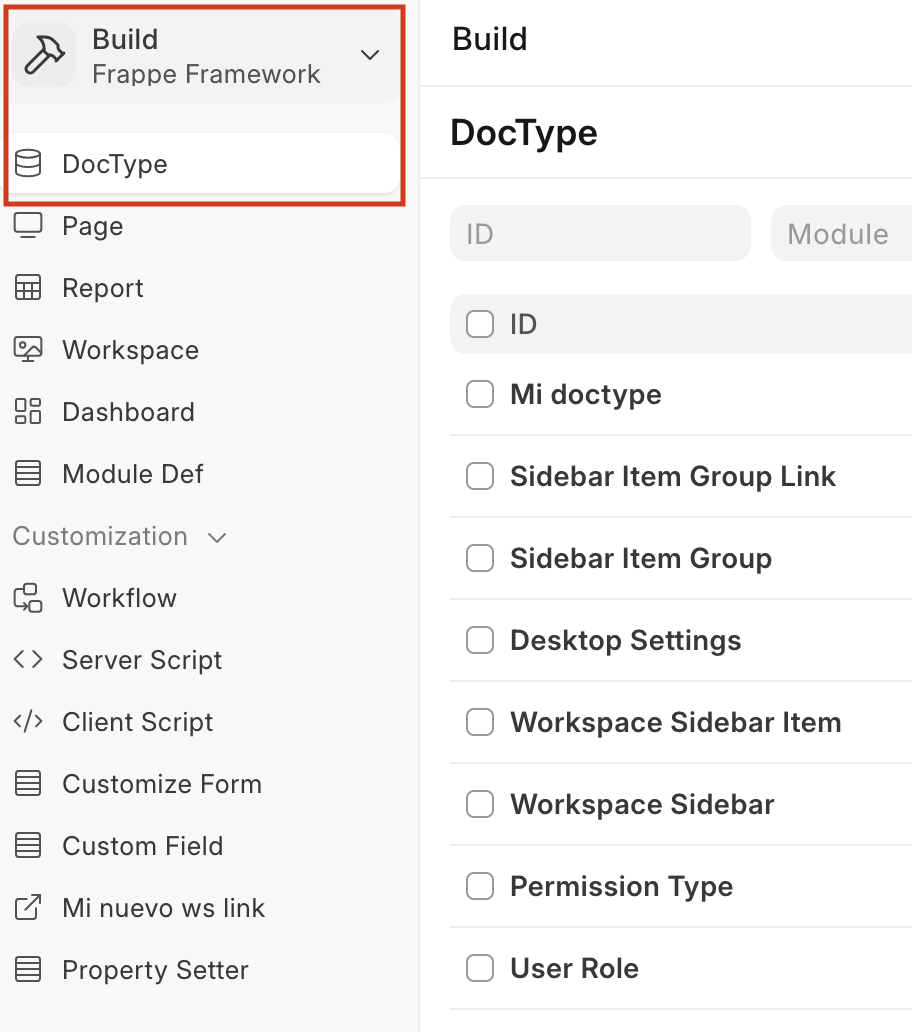This screenshot has width=912, height=1032.
Task: Click the Workflow icon in sidebar
Action: pyautogui.click(x=28, y=598)
